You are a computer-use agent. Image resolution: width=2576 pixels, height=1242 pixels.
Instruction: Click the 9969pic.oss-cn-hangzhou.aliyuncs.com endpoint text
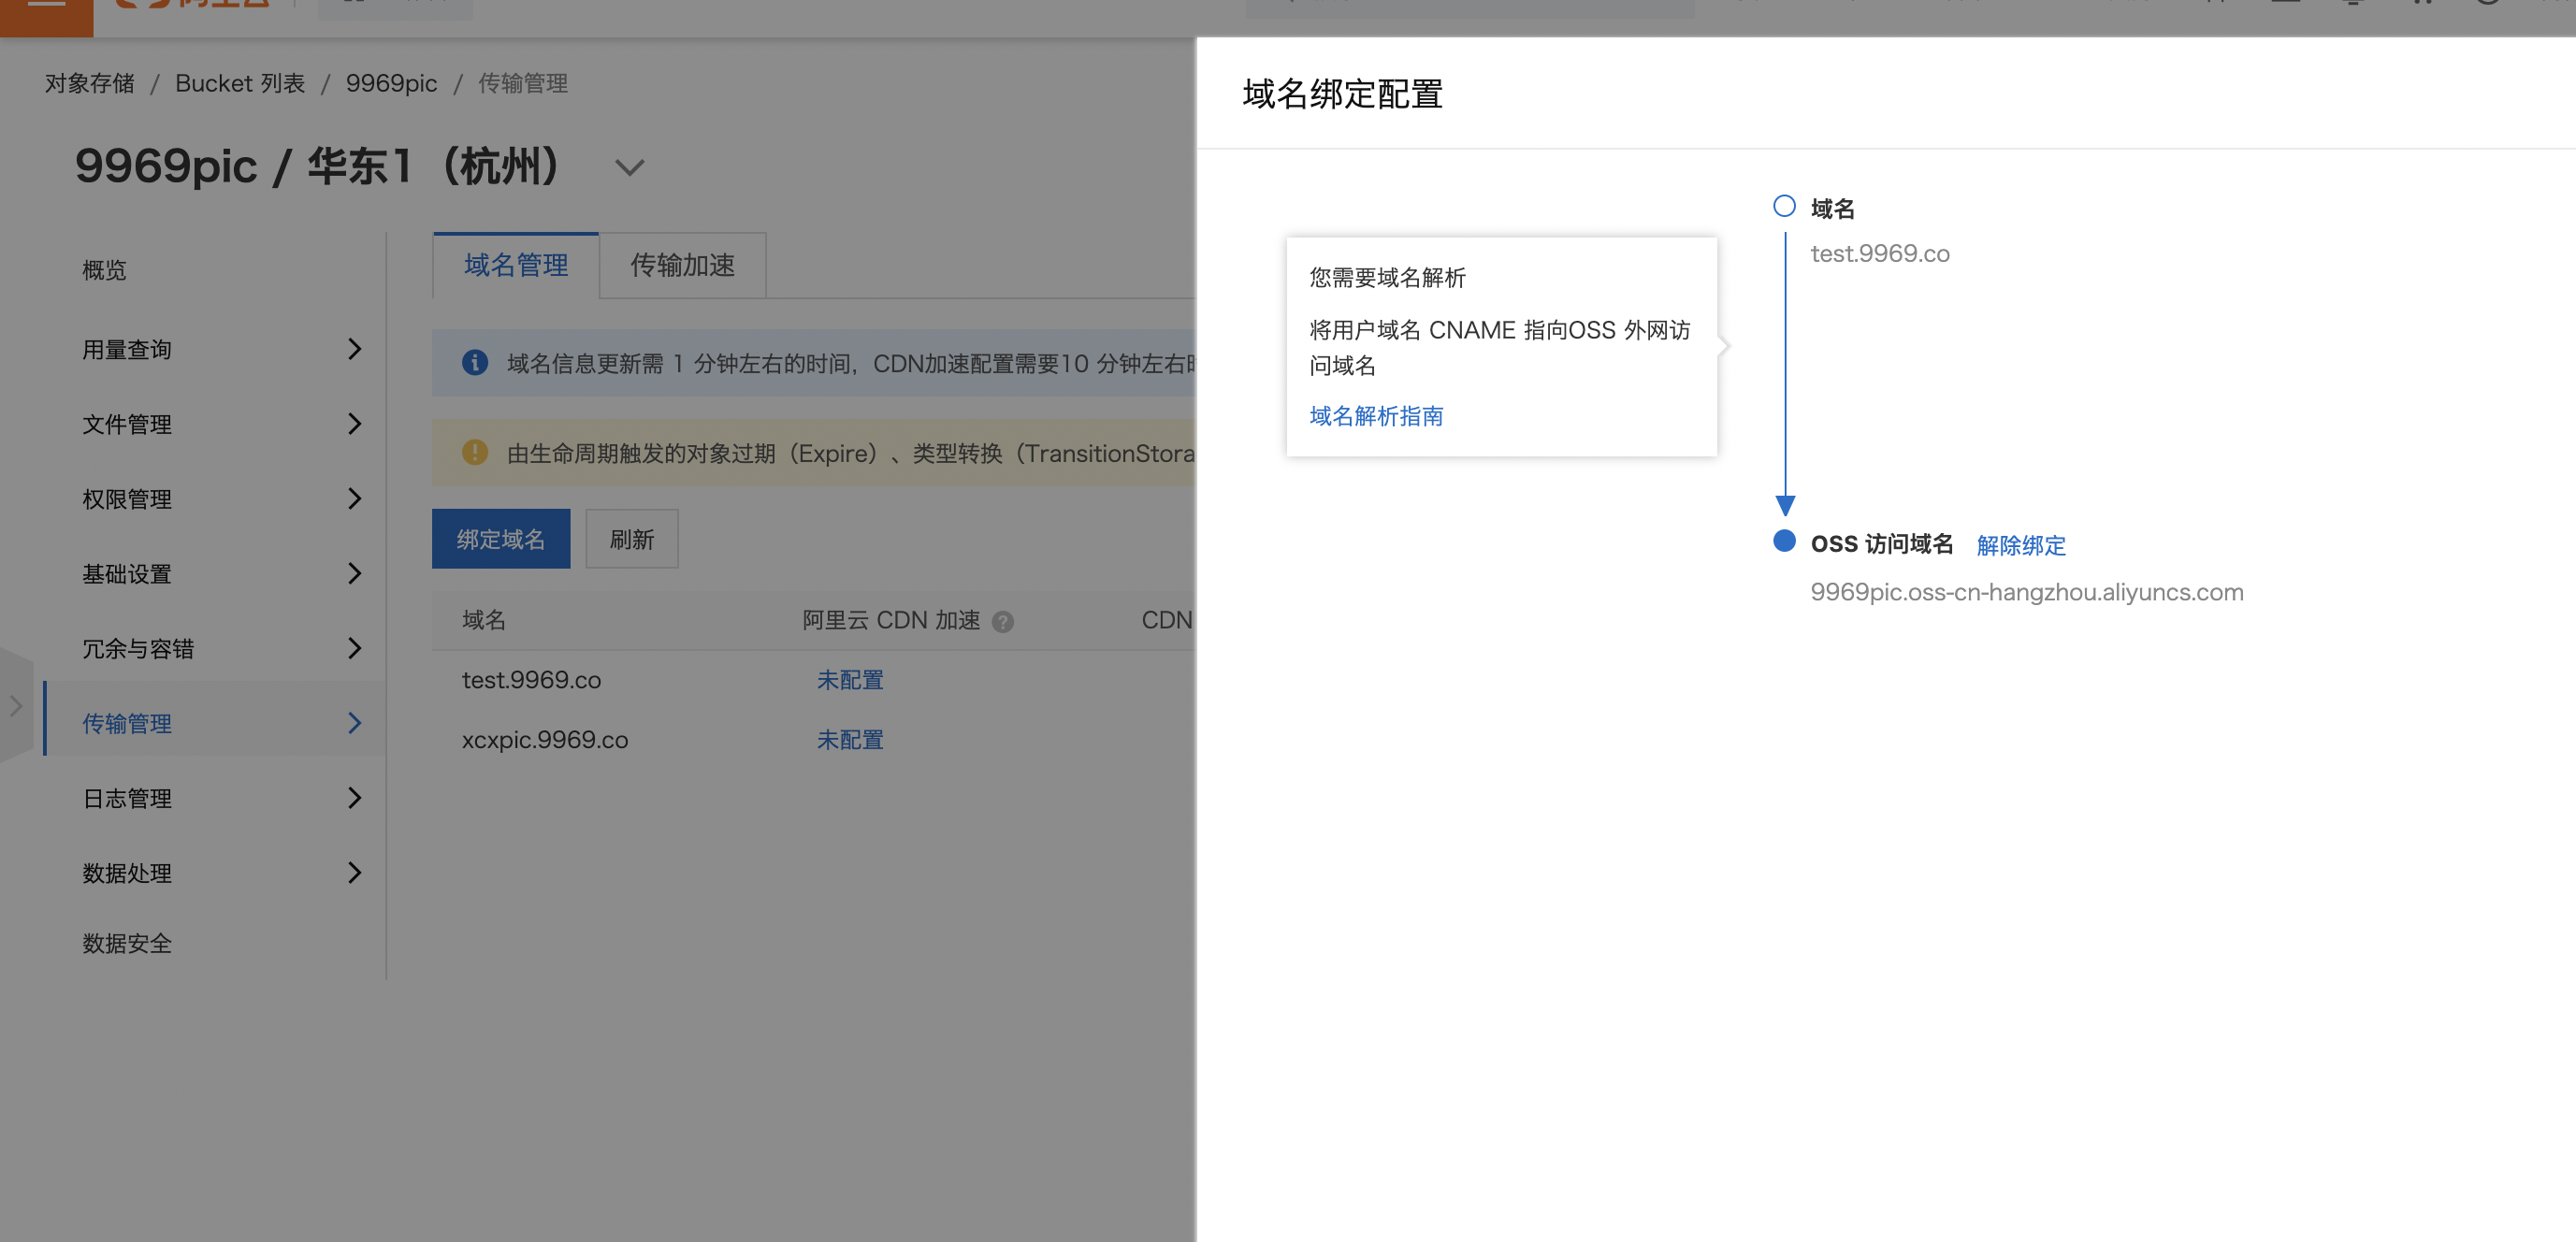point(2027,592)
